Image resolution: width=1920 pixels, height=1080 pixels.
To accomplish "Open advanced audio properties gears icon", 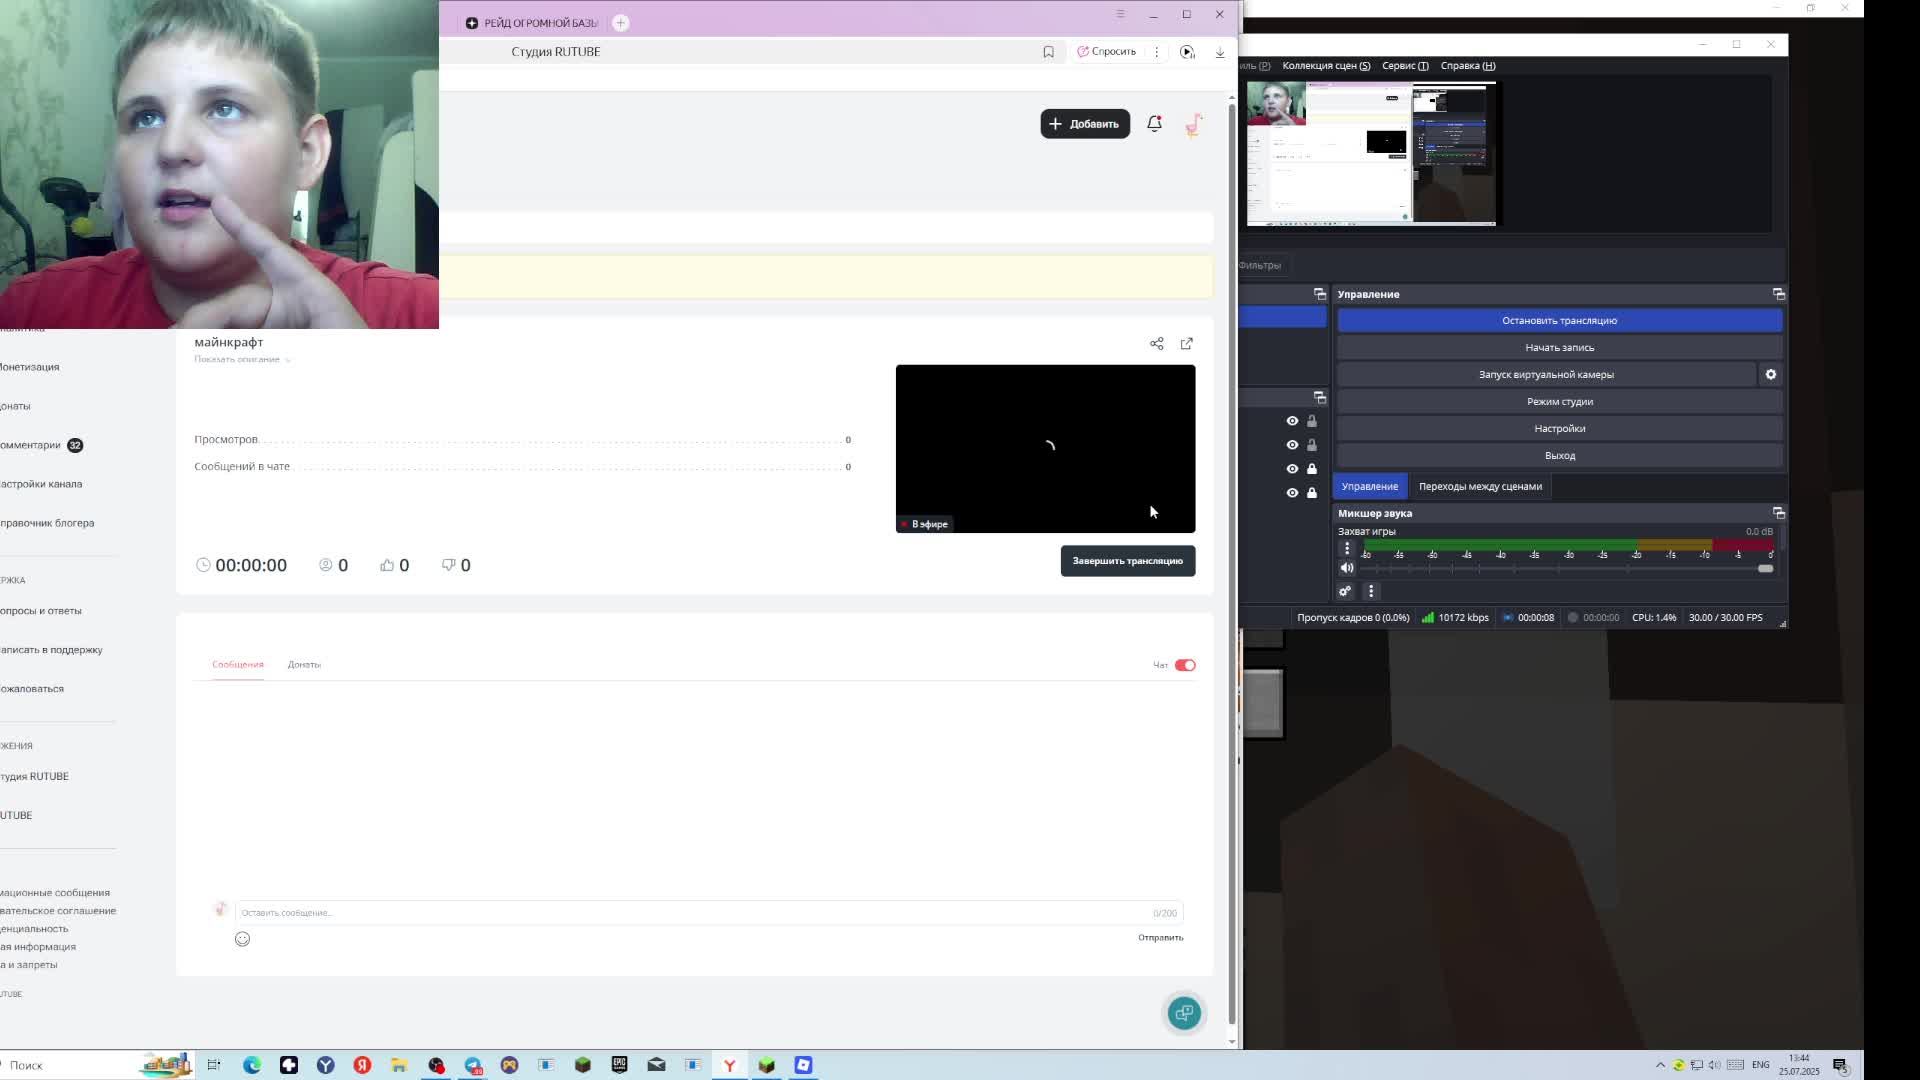I will 1345,591.
